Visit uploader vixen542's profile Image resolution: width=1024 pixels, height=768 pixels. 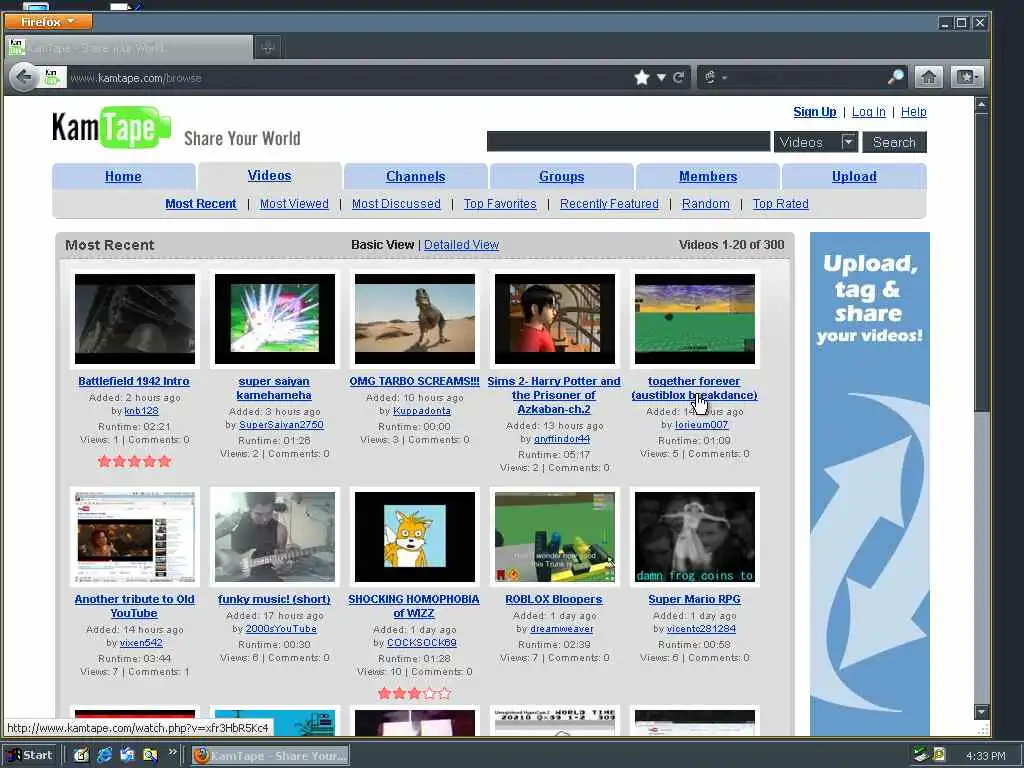tap(141, 643)
